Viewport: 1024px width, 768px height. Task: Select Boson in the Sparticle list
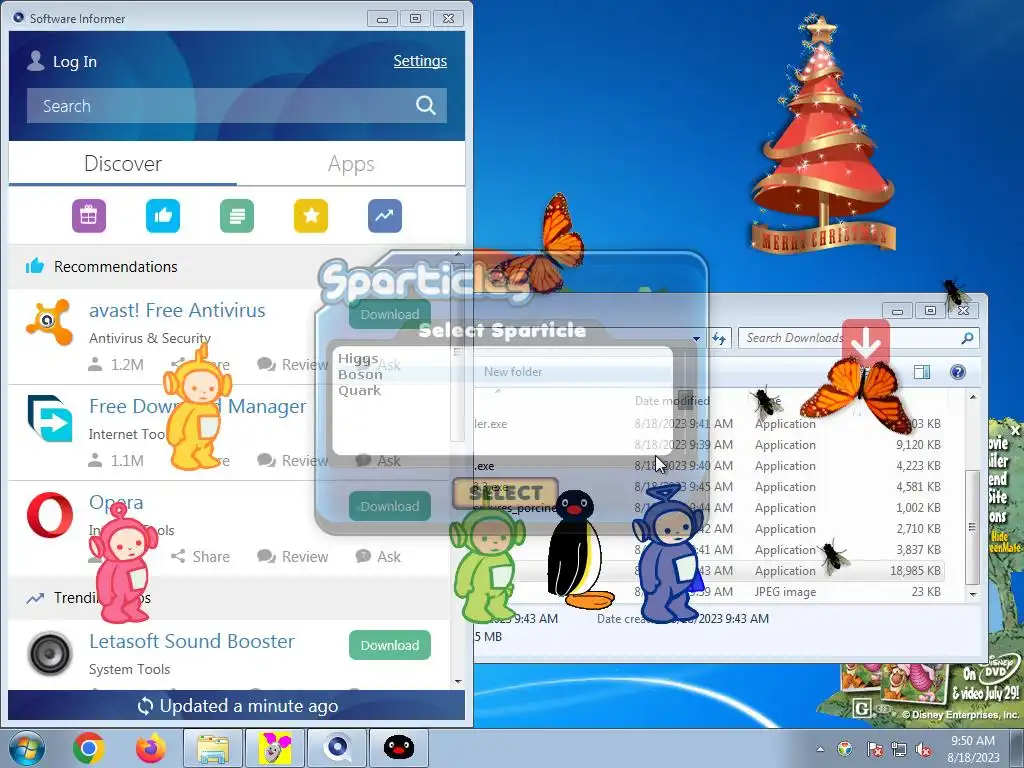360,375
